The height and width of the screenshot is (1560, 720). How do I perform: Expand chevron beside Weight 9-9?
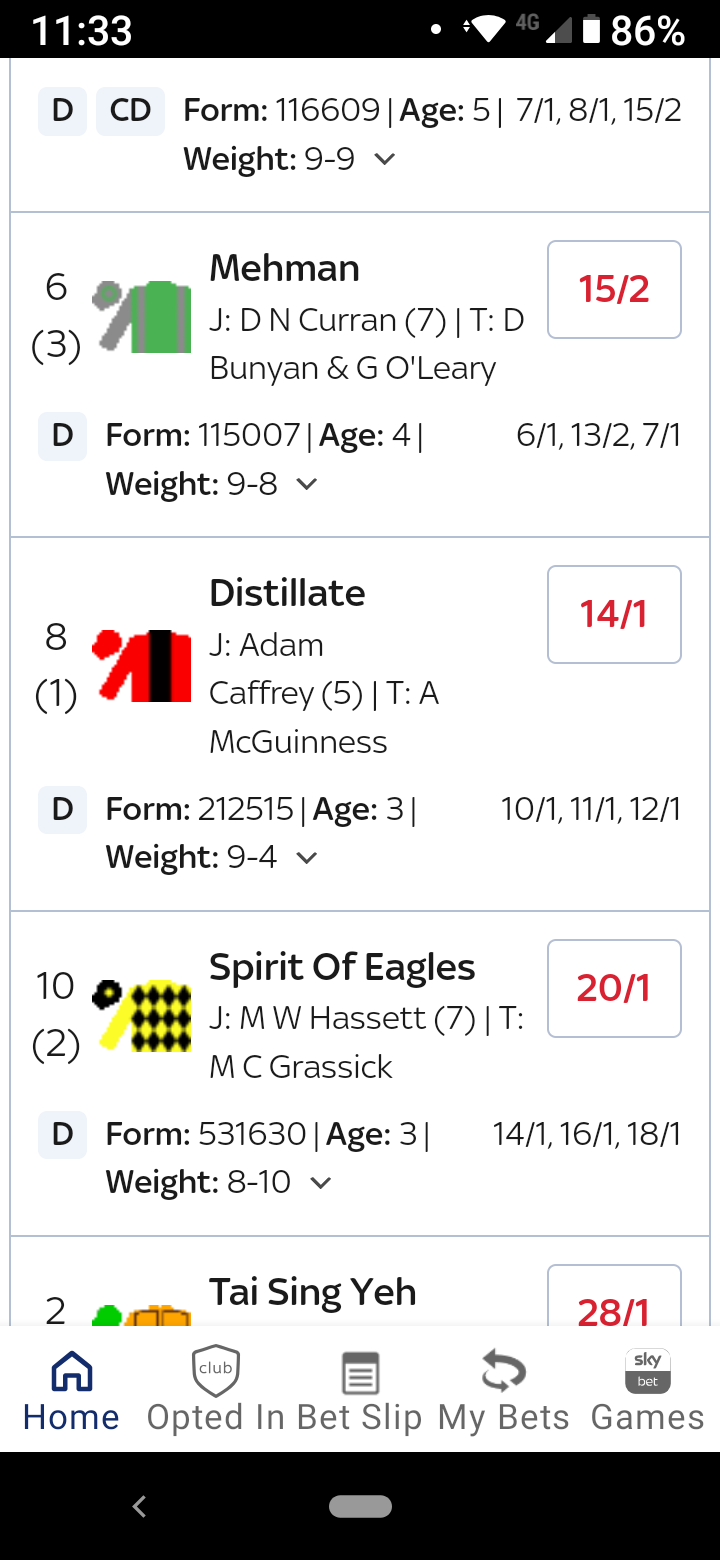pos(384,160)
